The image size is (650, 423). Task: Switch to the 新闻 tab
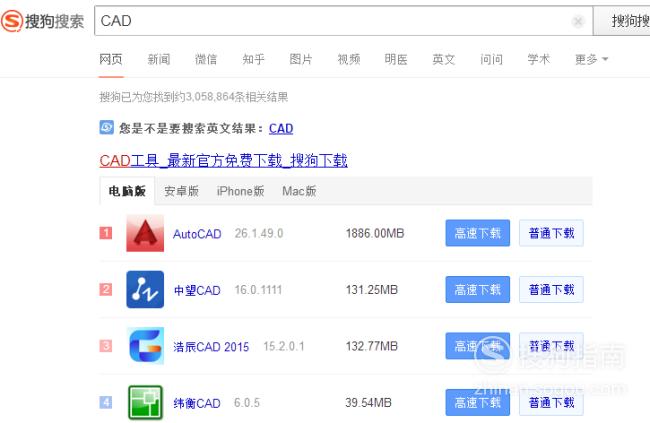[159, 59]
